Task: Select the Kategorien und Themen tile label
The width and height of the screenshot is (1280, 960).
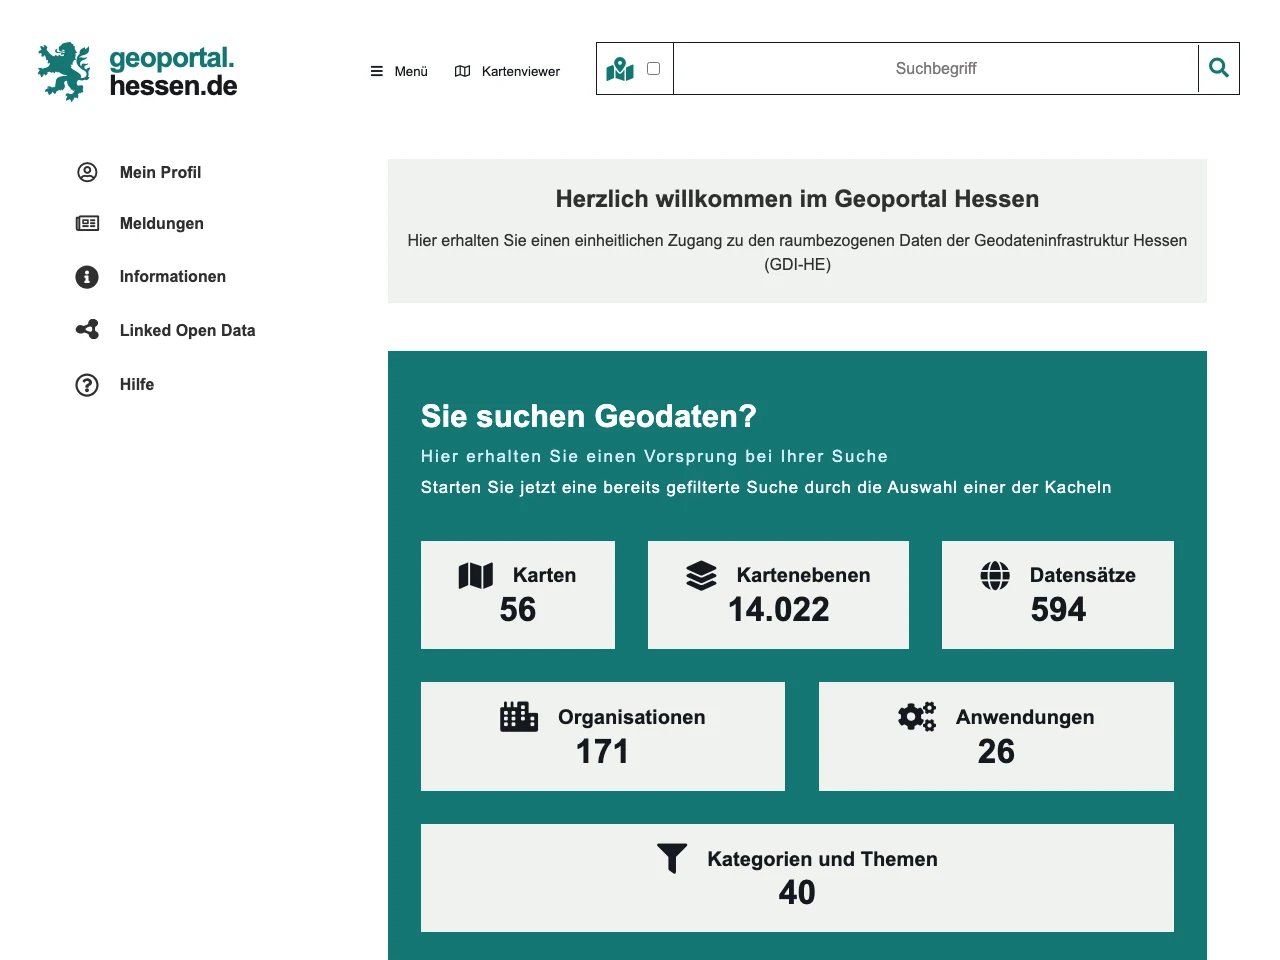Action: coord(822,859)
